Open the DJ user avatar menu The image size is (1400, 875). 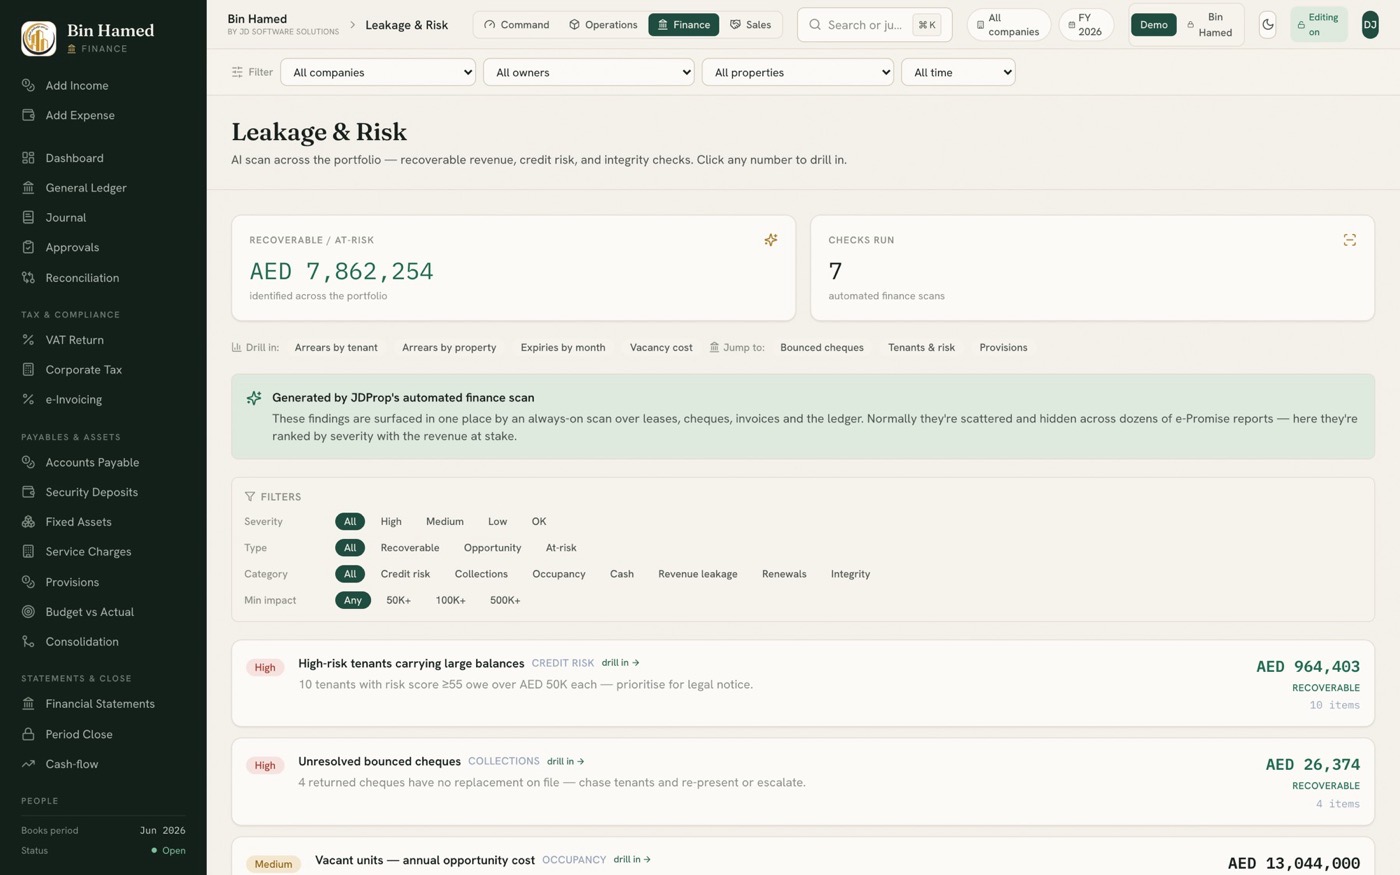1370,25
